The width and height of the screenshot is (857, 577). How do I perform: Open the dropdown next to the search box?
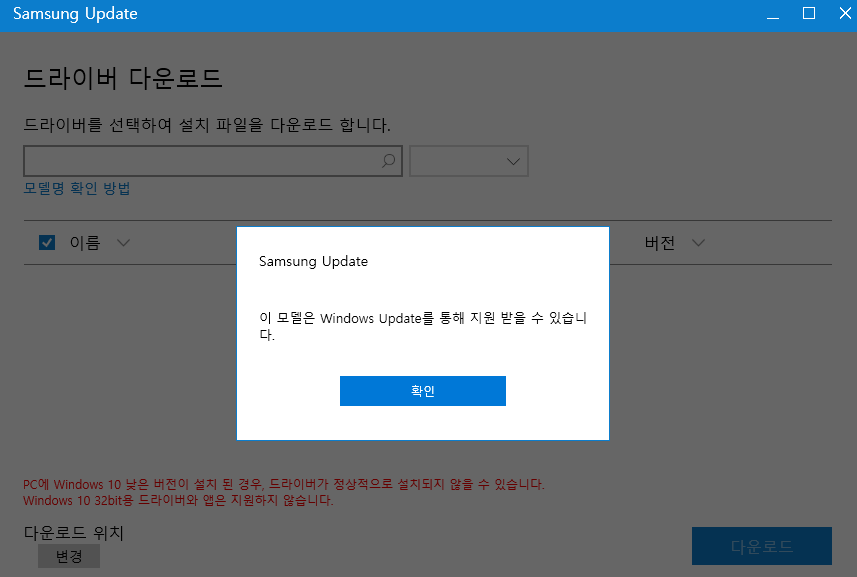(x=469, y=161)
